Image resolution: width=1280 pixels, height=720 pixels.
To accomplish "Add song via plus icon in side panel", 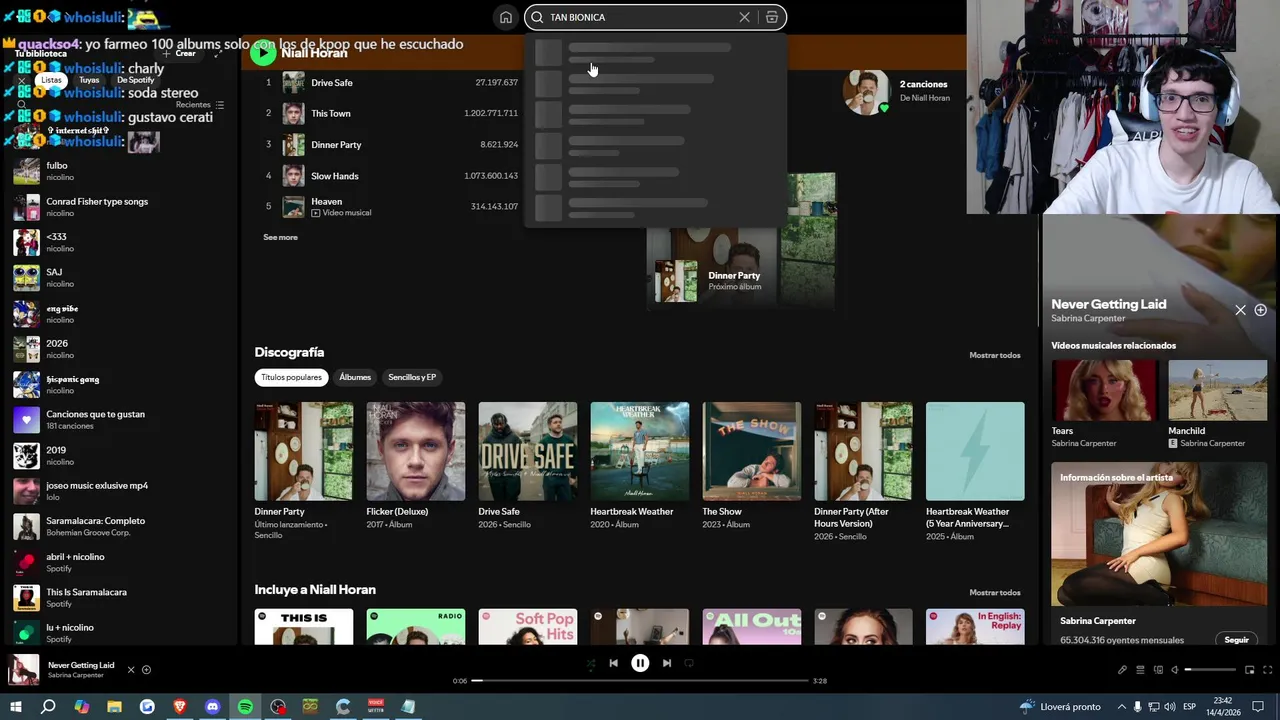I will coord(1260,310).
